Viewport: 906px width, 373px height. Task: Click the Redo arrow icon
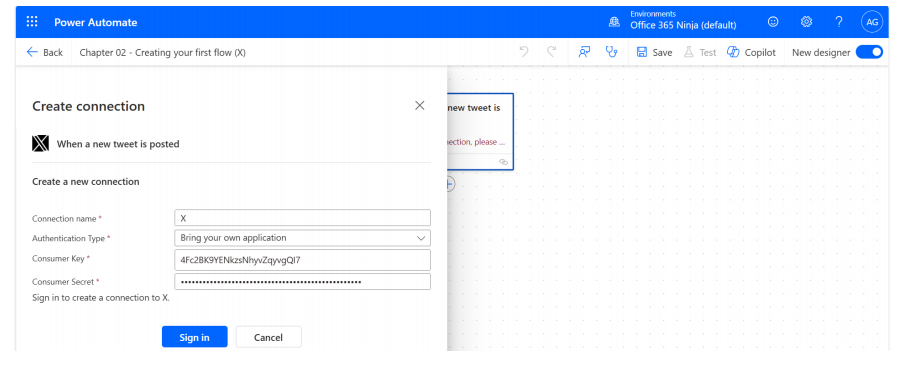tap(552, 52)
